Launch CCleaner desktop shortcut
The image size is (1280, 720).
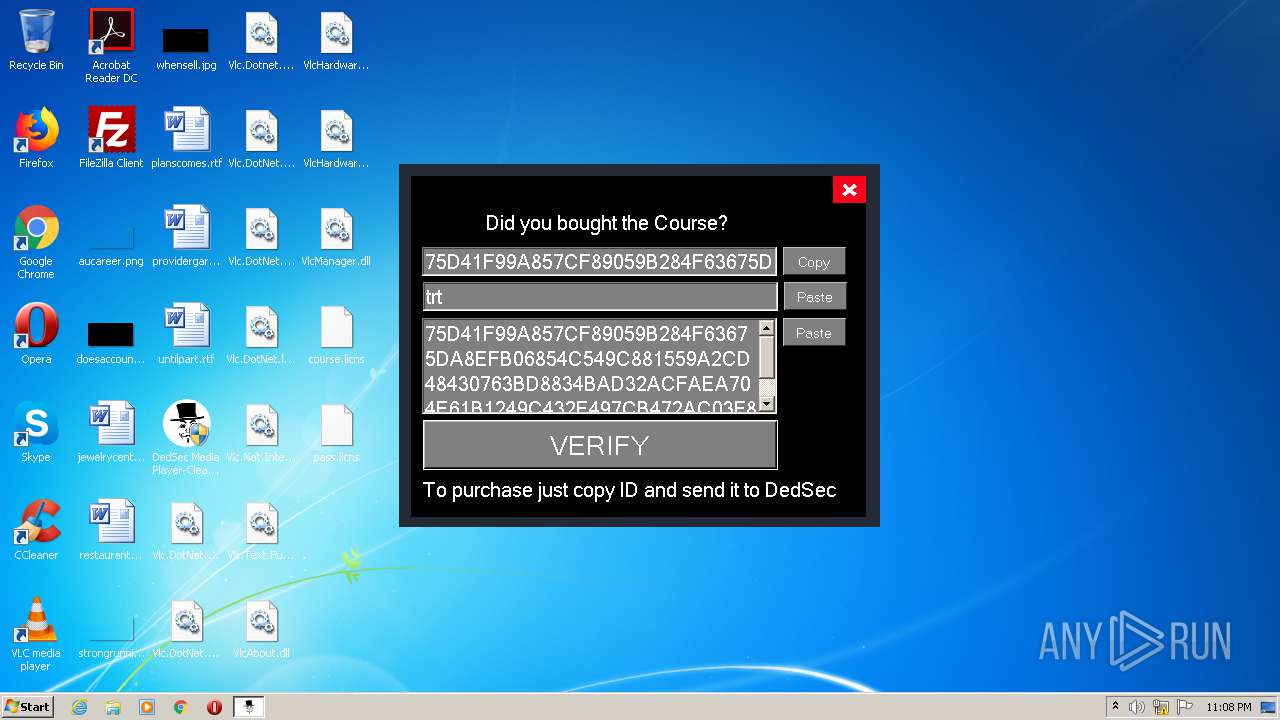coord(36,530)
